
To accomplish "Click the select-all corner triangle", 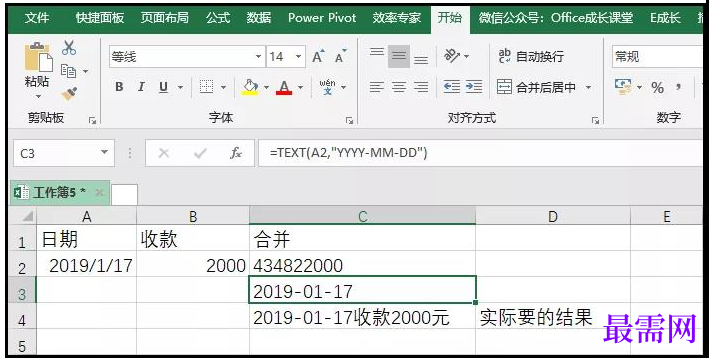I will [27, 216].
